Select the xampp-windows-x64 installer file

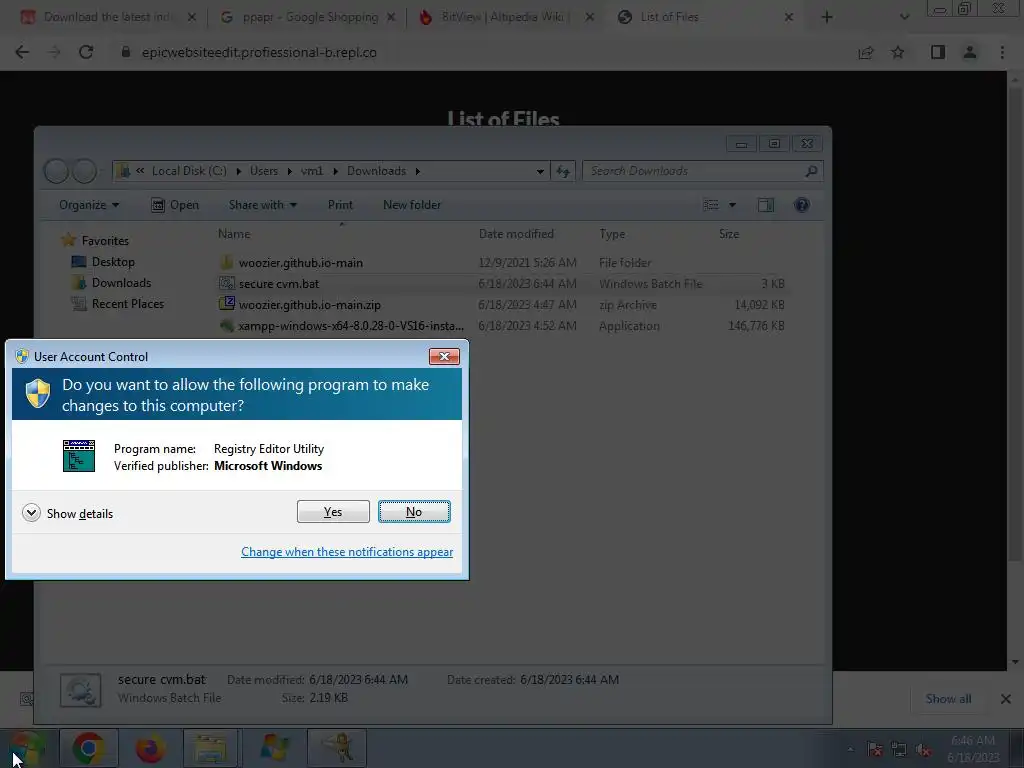(x=351, y=325)
